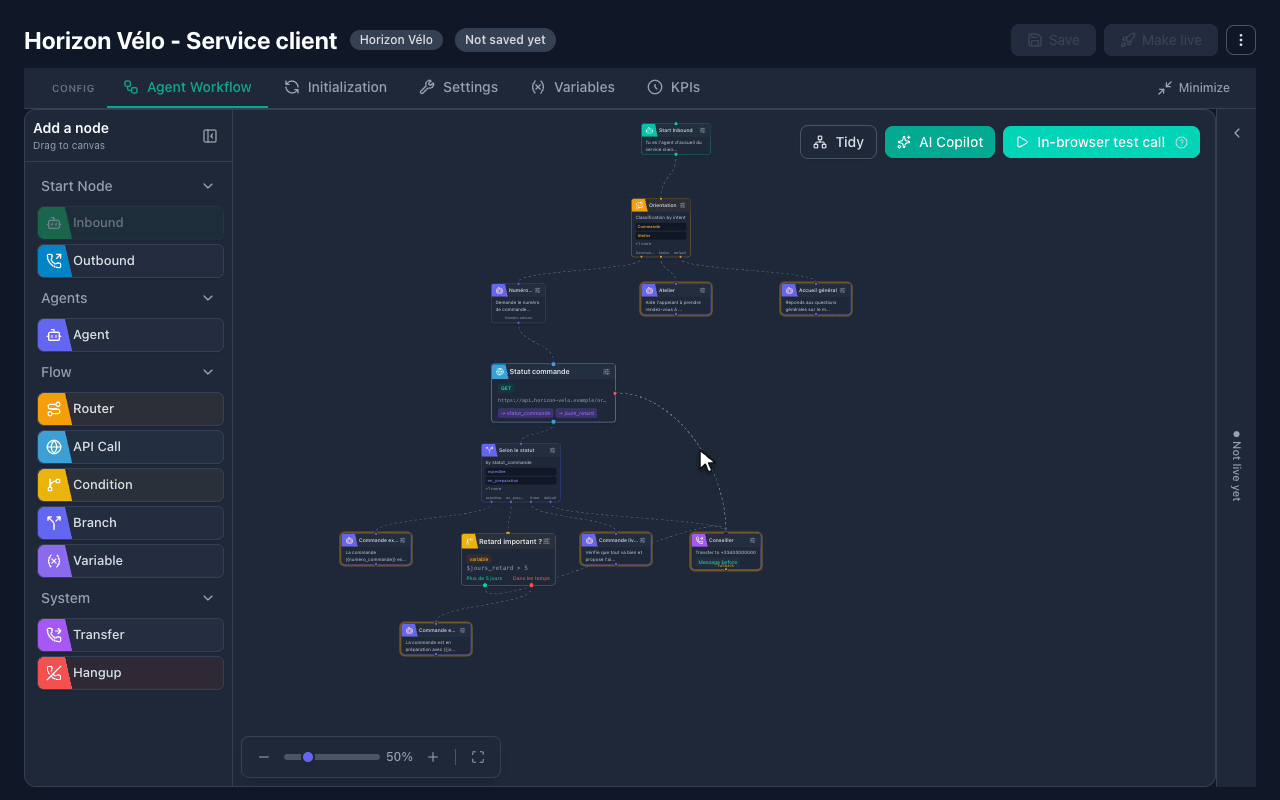The image size is (1280, 800).
Task: Collapse the Agents section chevron
Action: pos(208,298)
